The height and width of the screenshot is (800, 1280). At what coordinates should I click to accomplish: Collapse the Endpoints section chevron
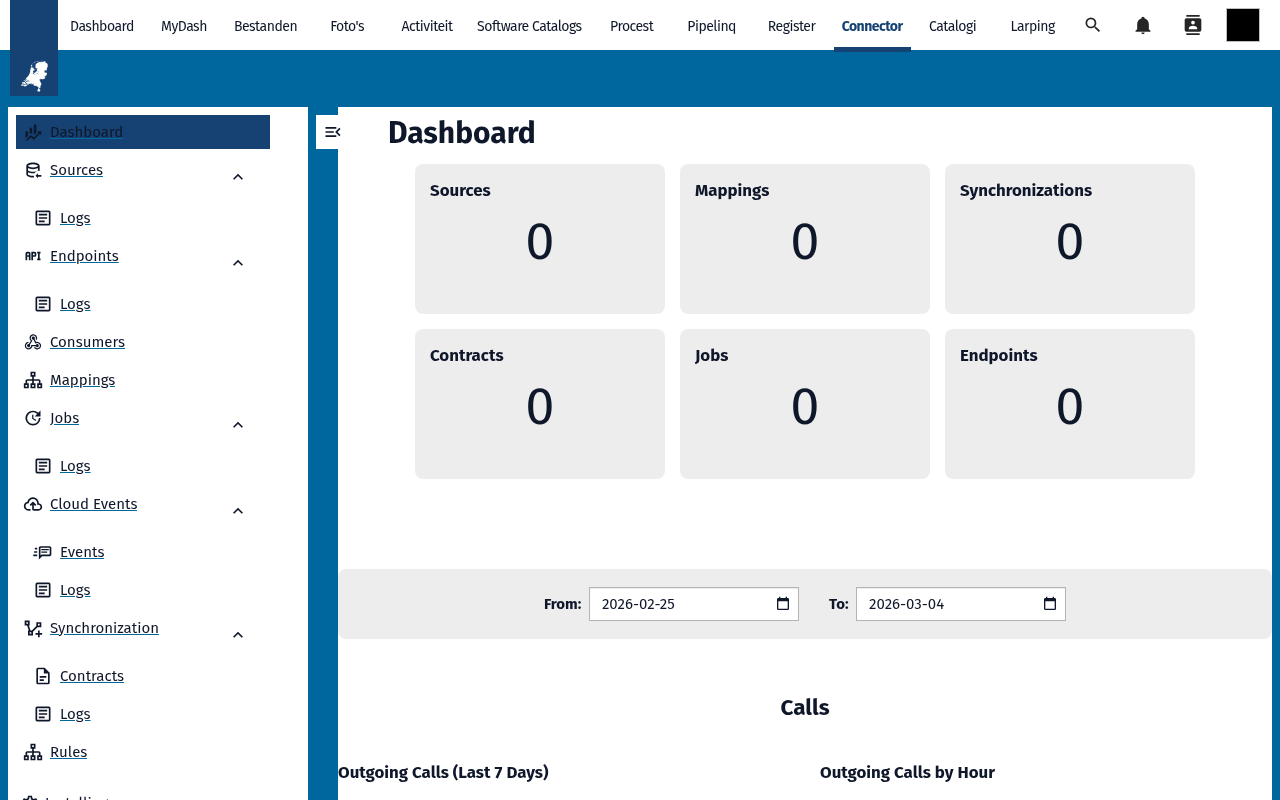(x=238, y=263)
